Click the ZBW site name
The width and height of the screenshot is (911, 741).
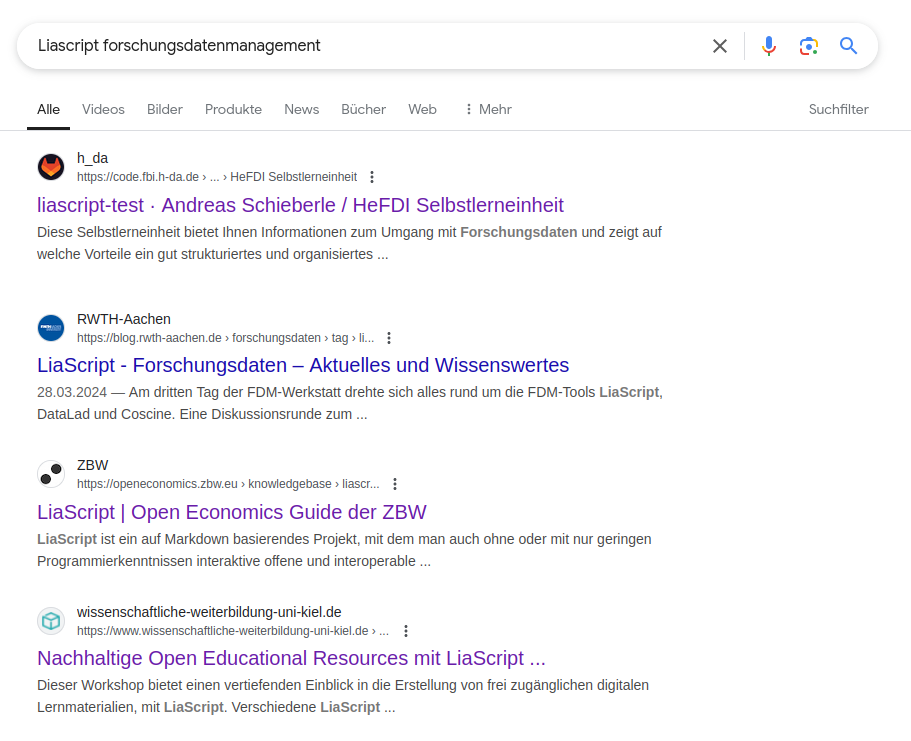92,465
